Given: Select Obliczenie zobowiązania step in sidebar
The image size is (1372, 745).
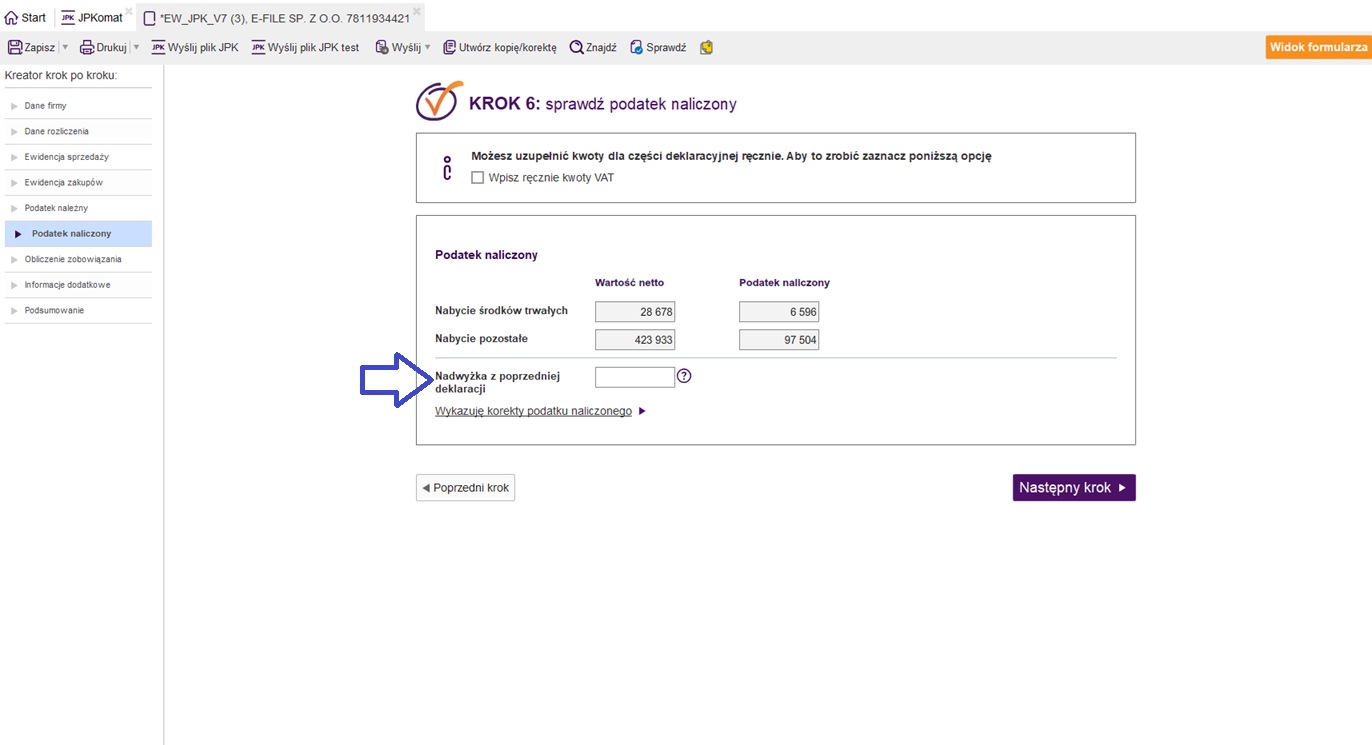Looking at the screenshot, I should coord(73,260).
